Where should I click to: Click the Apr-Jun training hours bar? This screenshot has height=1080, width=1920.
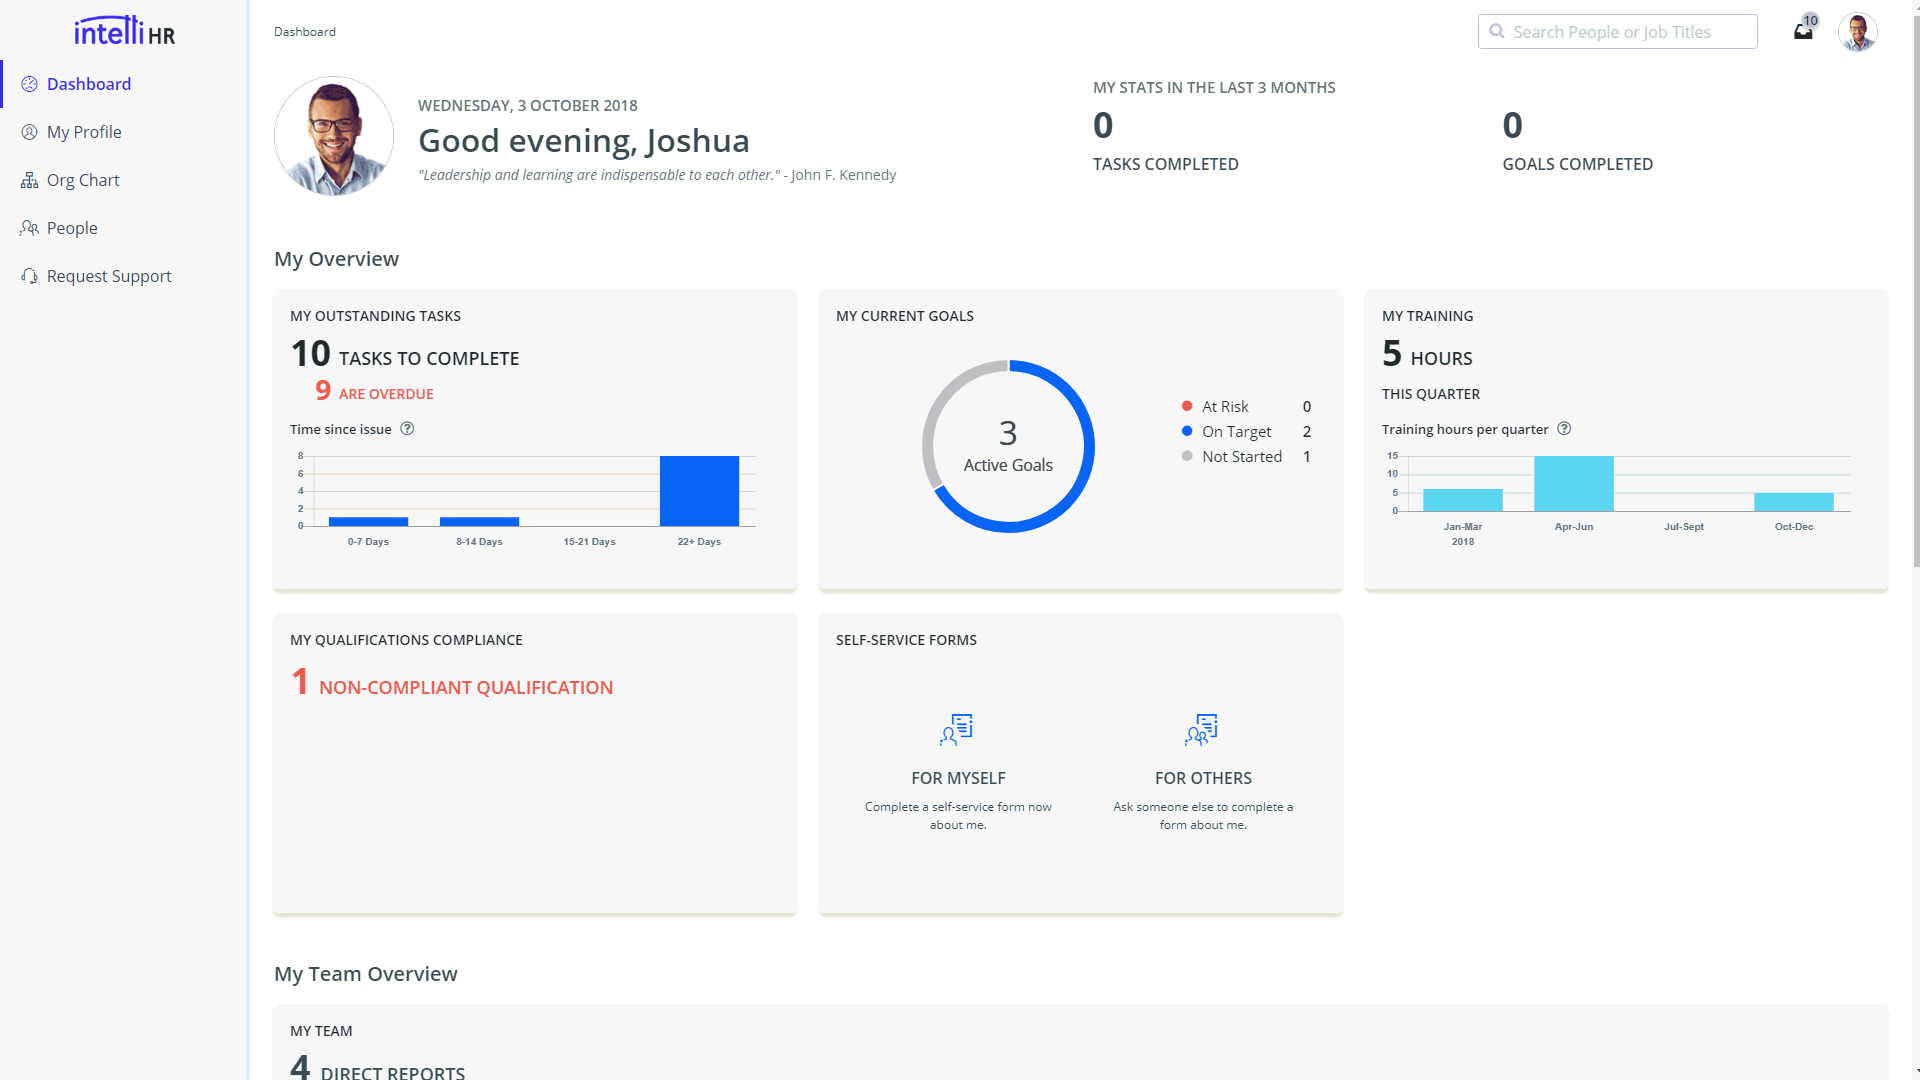(x=1573, y=484)
